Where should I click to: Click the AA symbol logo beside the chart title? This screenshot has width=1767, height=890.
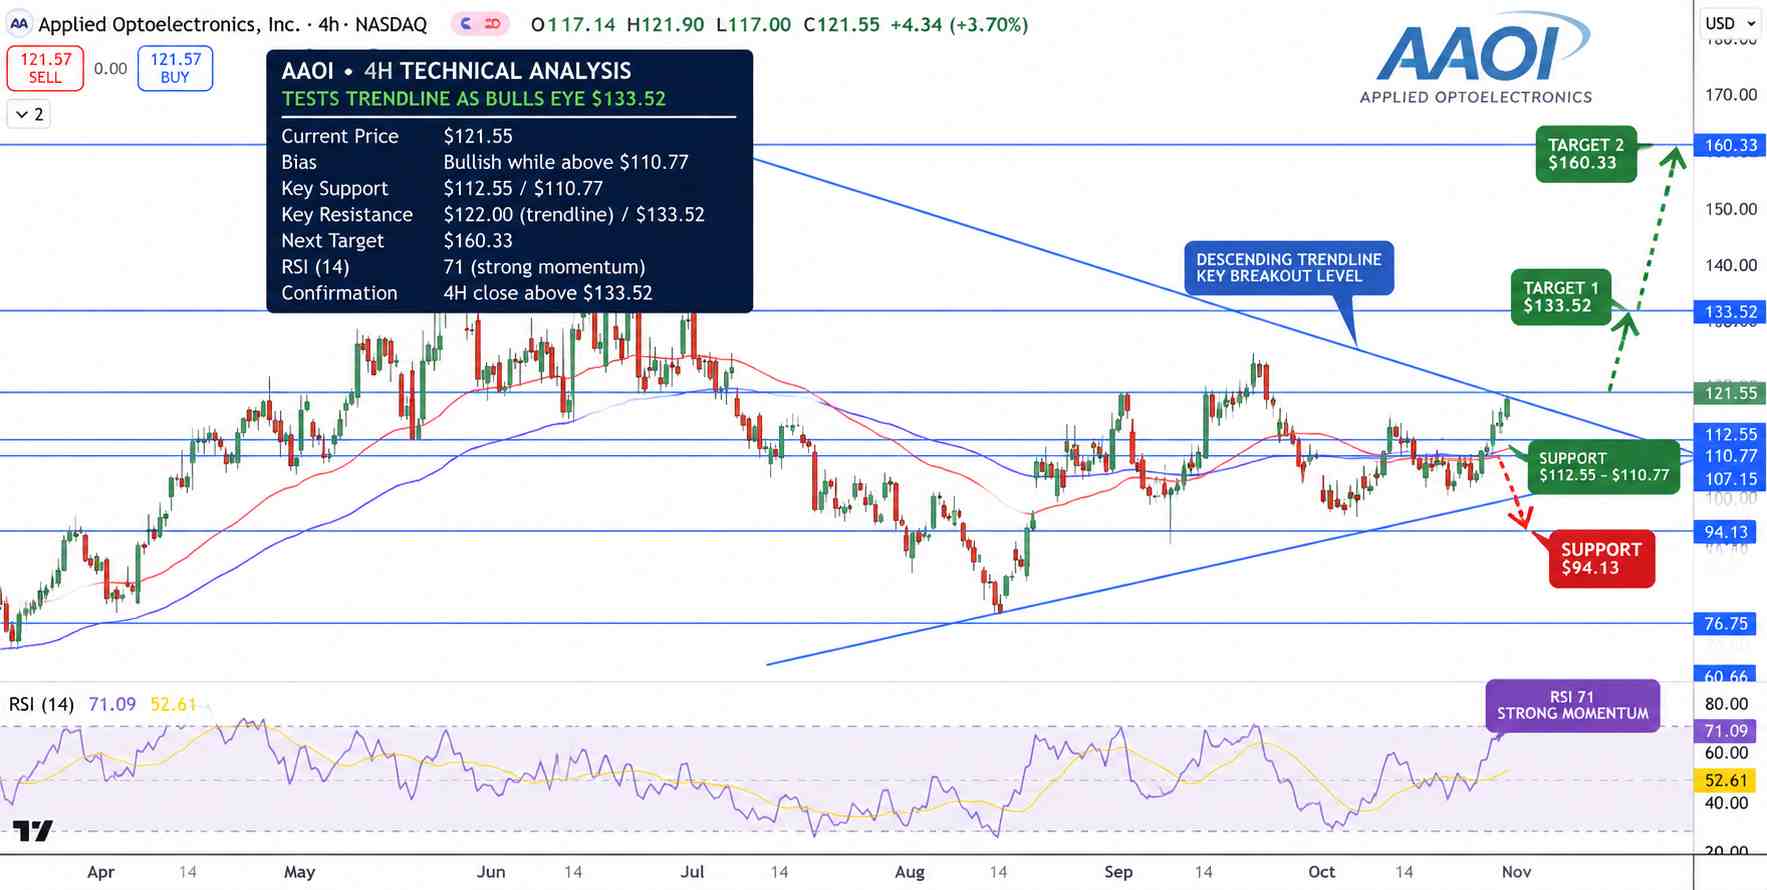(19, 24)
